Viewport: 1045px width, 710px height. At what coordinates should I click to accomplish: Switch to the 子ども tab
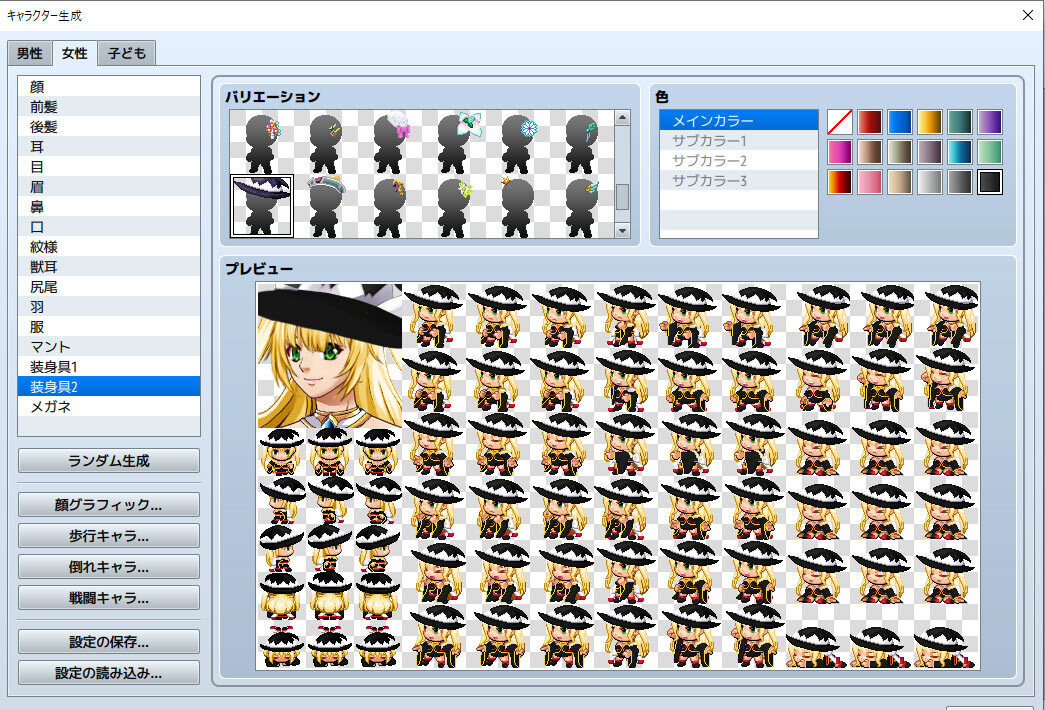pos(126,53)
